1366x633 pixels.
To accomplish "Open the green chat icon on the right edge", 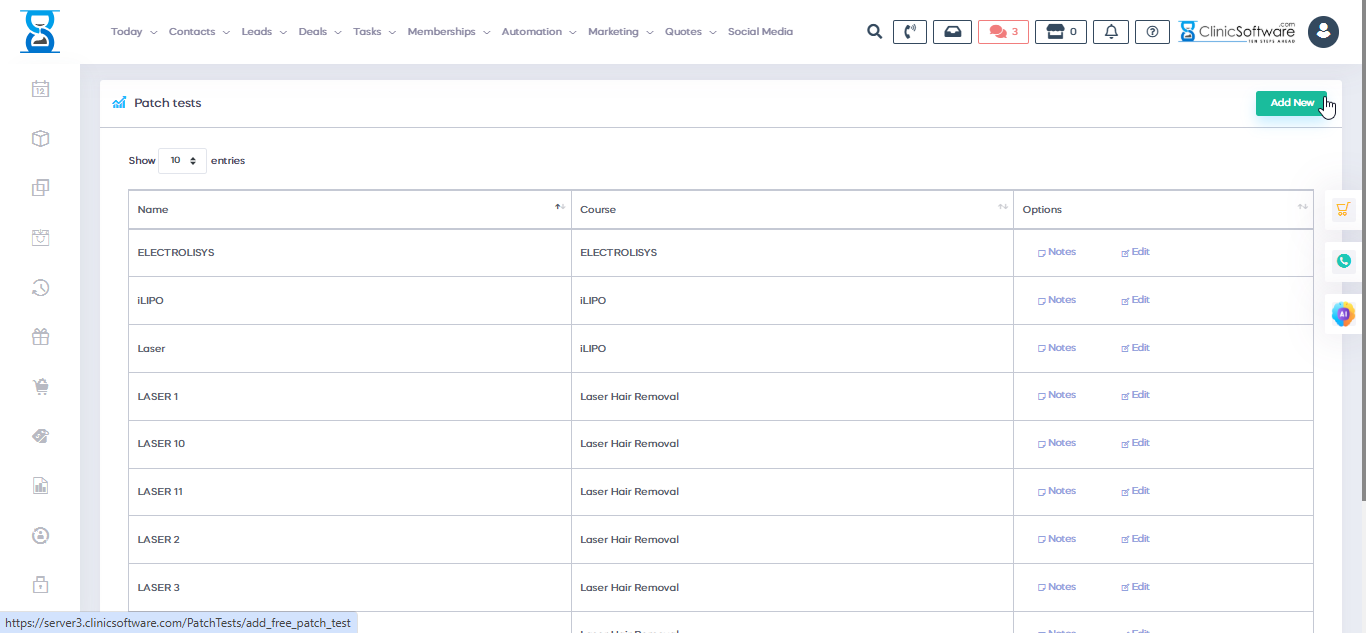I will coord(1343,260).
